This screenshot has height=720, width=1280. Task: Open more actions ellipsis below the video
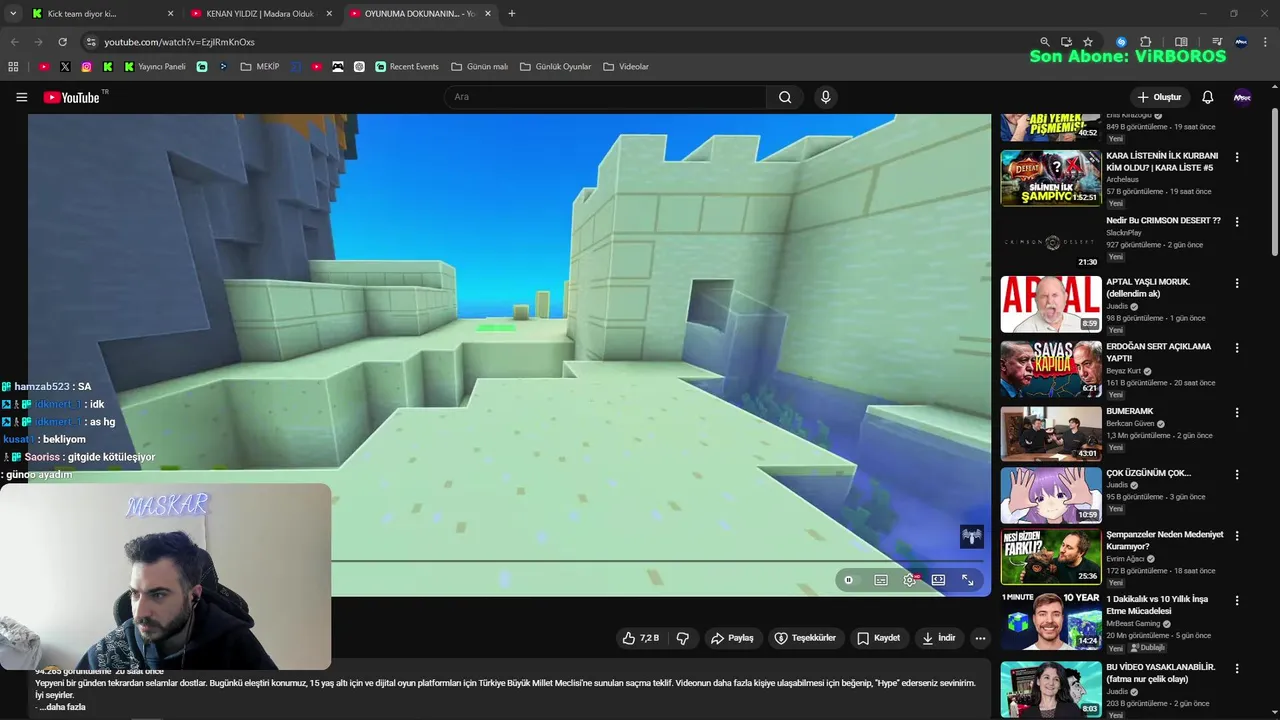[x=980, y=638]
